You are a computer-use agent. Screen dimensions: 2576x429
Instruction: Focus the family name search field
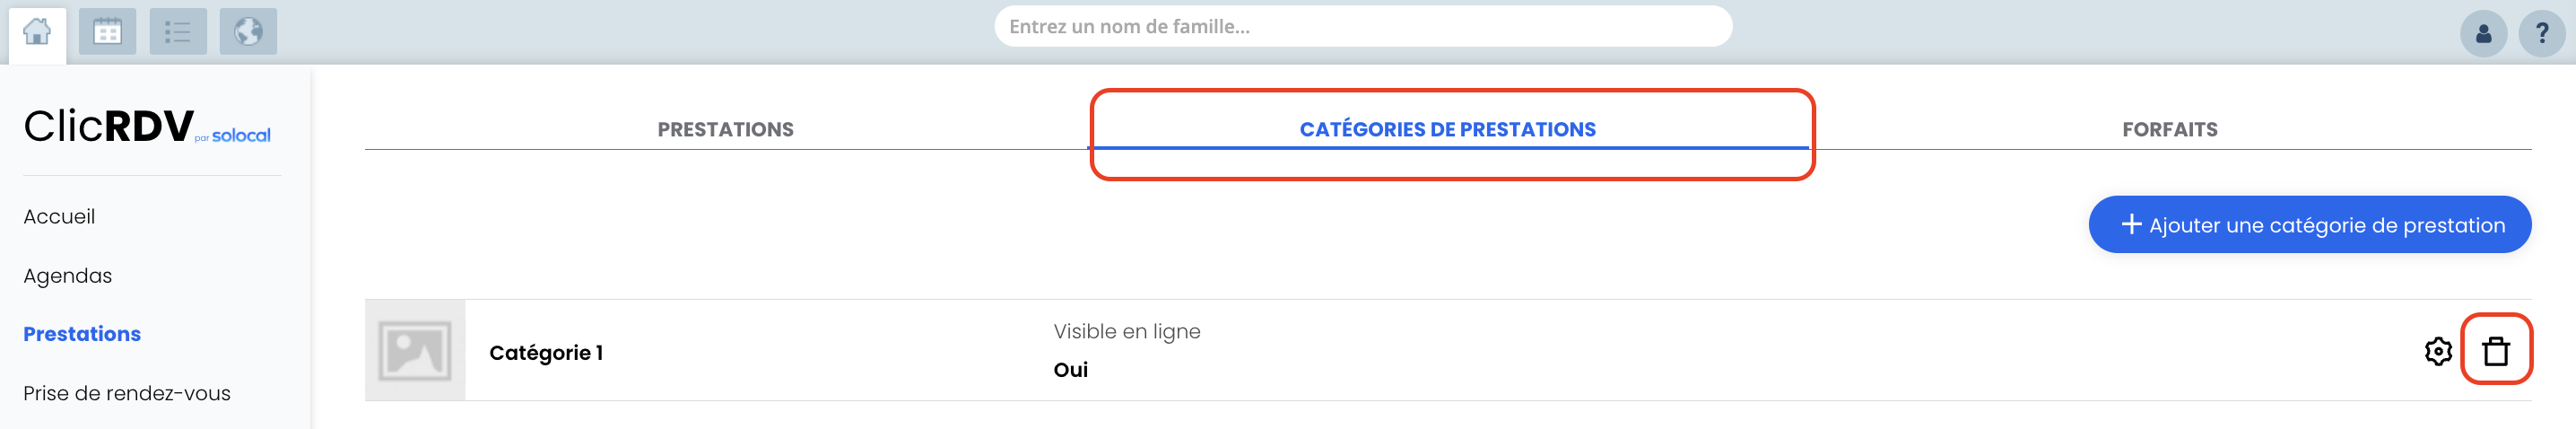pyautogui.click(x=1363, y=27)
